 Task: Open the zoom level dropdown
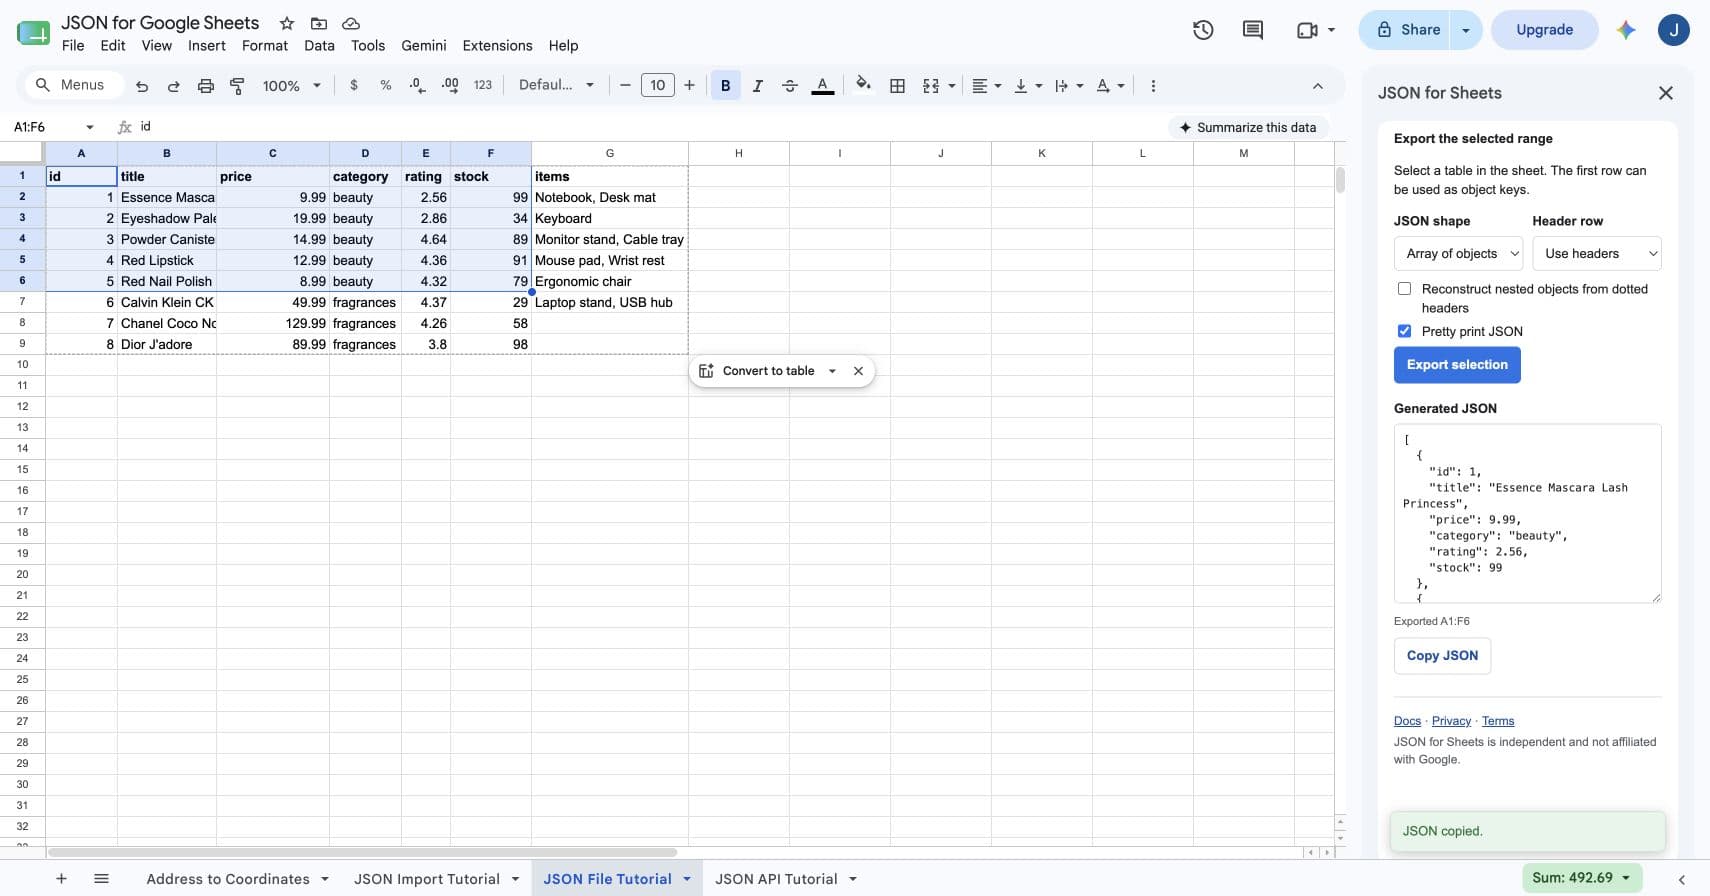291,86
